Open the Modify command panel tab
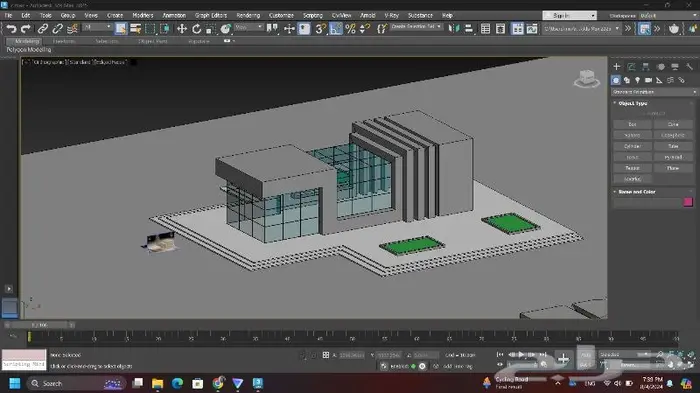 point(631,67)
